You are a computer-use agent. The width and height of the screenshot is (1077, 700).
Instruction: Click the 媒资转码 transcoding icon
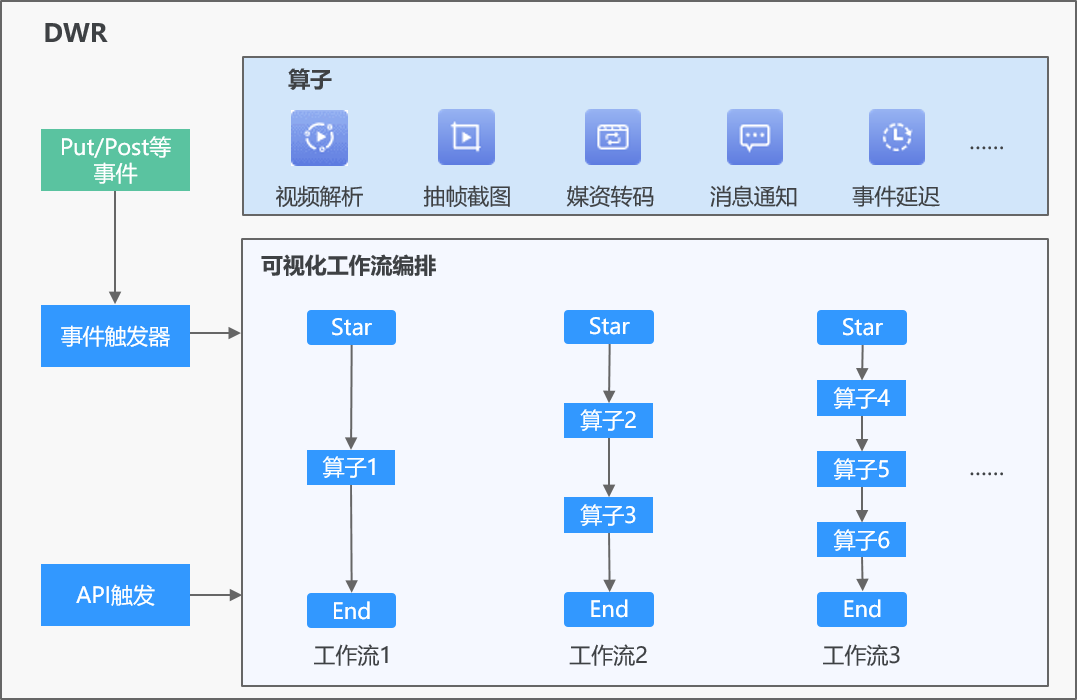click(x=613, y=137)
